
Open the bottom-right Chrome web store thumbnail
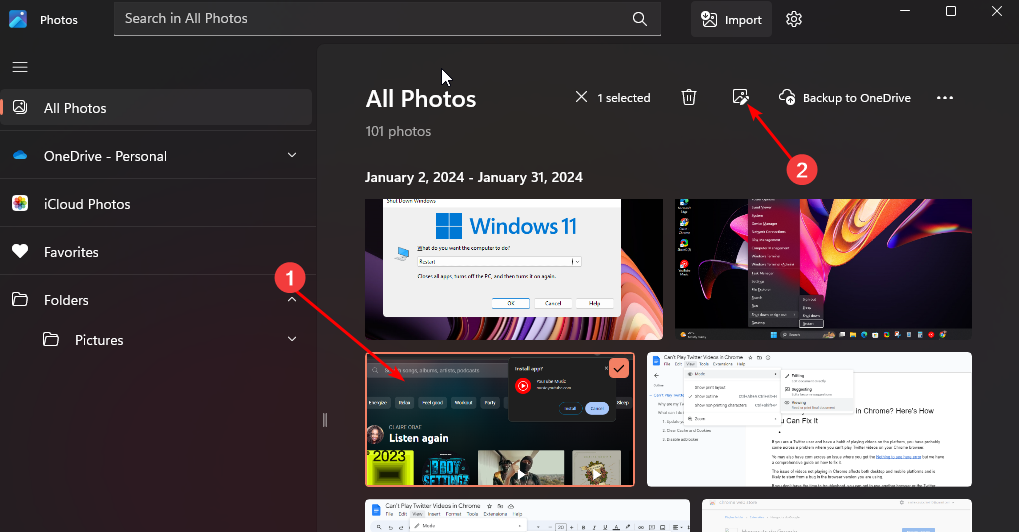837,516
